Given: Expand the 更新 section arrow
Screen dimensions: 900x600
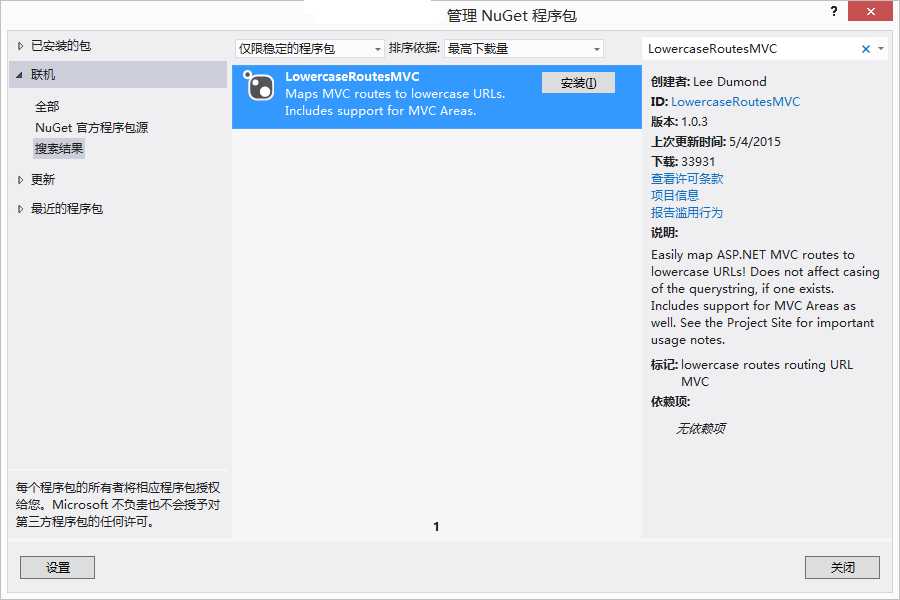Looking at the screenshot, I should pyautogui.click(x=20, y=180).
